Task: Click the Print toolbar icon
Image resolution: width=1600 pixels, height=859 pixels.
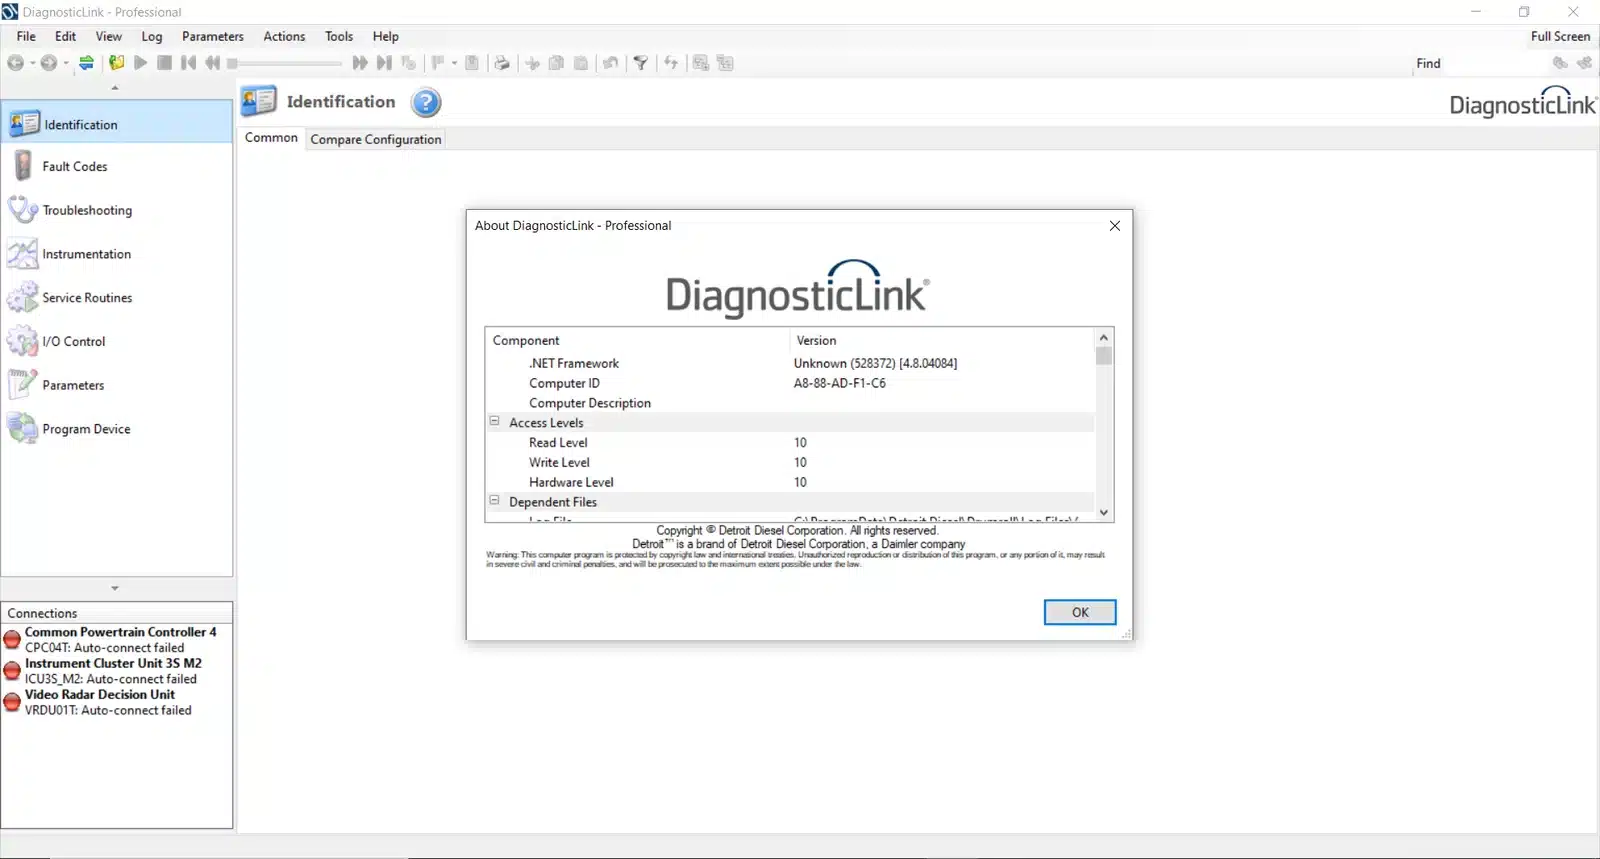Action: tap(502, 63)
